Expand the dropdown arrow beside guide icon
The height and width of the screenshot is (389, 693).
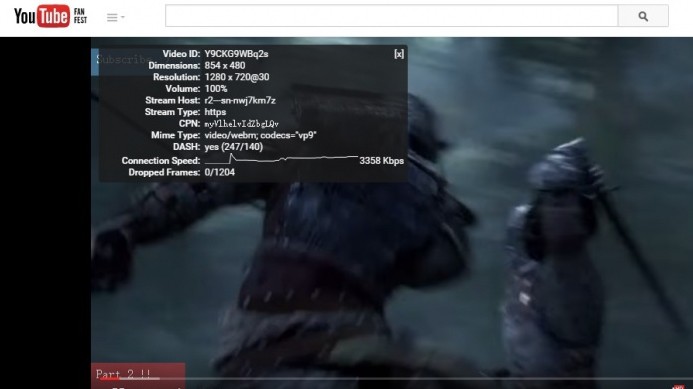123,17
